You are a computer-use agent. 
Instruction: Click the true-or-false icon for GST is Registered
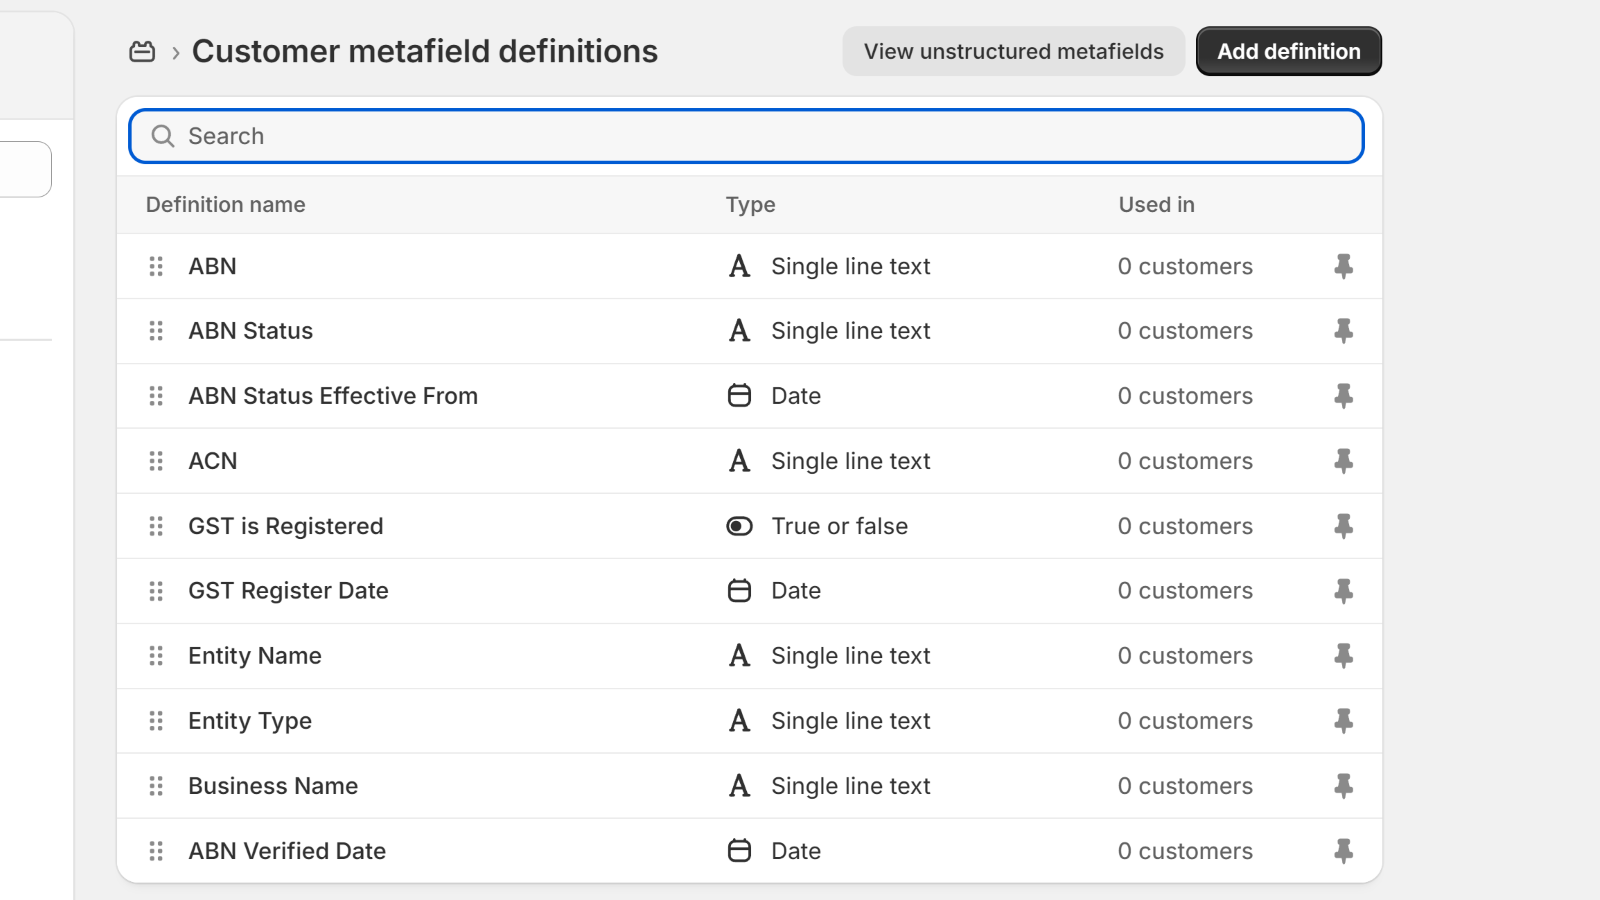tap(739, 526)
